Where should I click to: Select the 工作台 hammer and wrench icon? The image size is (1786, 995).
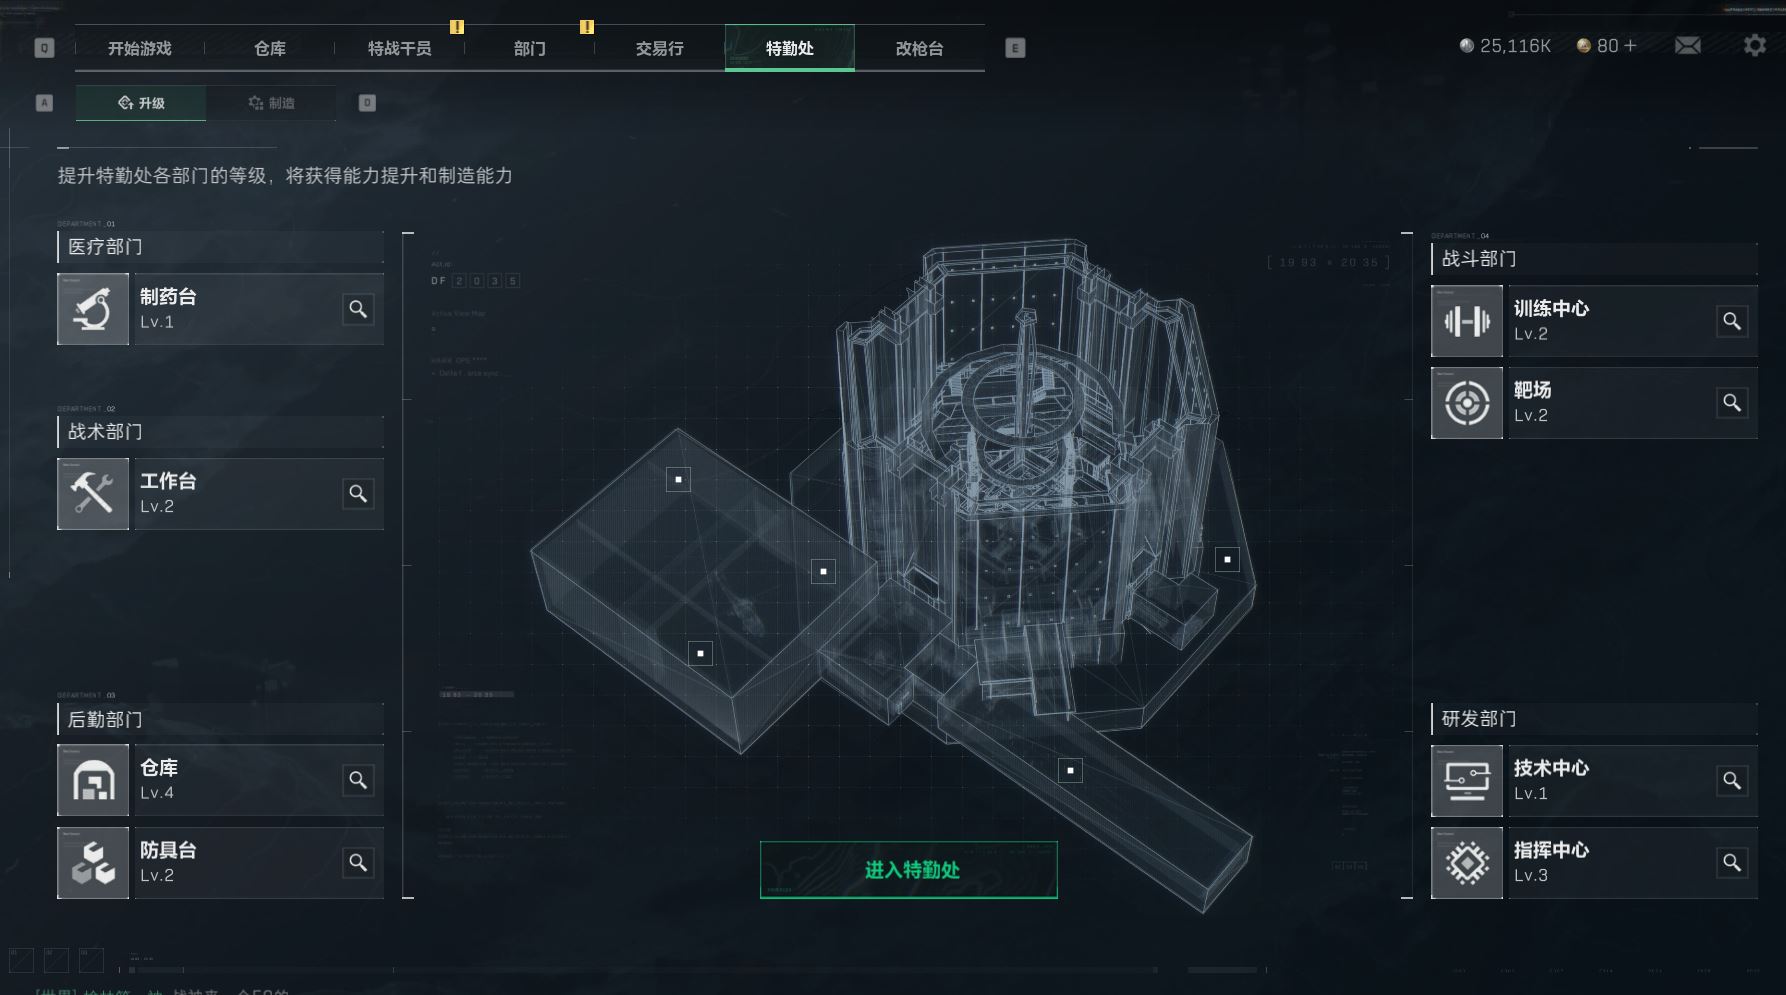pos(93,494)
